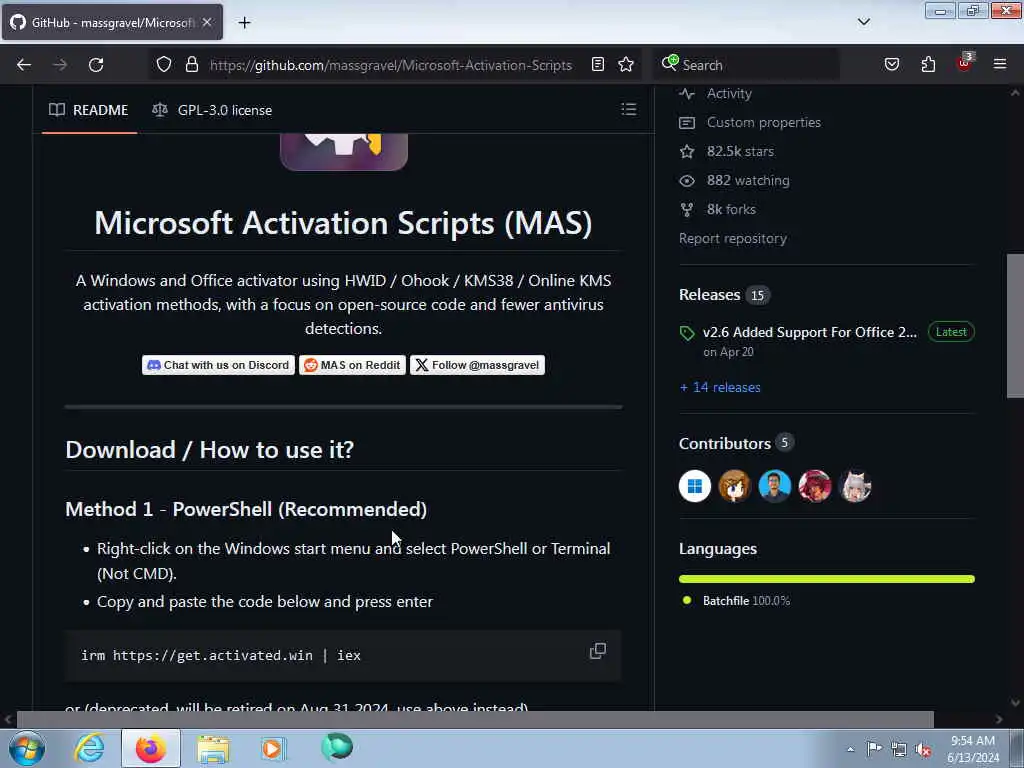Click the horizontal scrollbar at page bottom
The height and width of the screenshot is (768, 1024).
click(475, 719)
